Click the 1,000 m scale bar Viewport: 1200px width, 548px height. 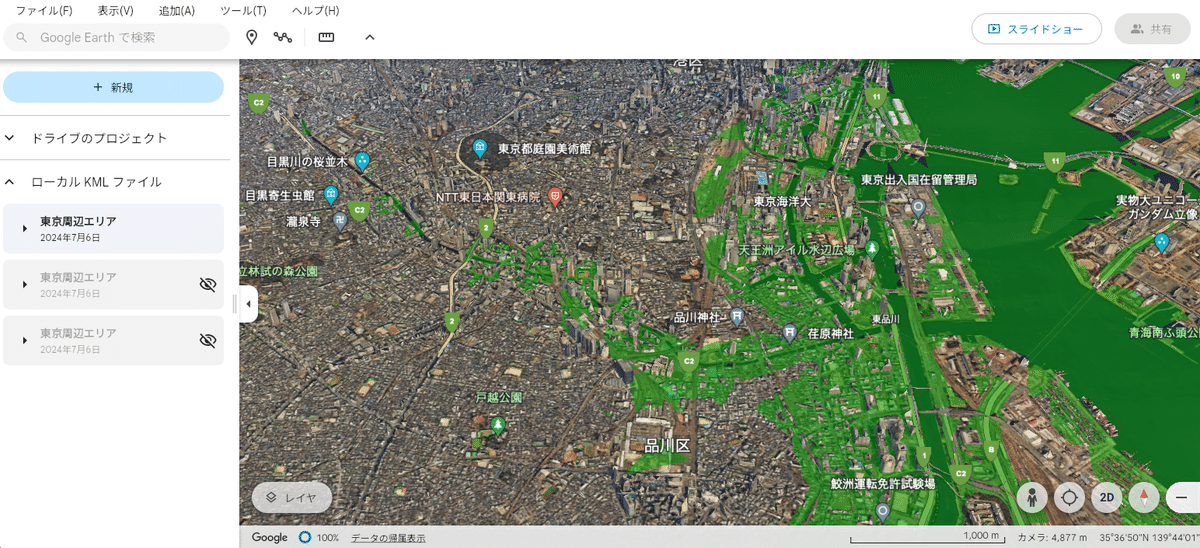pyautogui.click(x=926, y=537)
